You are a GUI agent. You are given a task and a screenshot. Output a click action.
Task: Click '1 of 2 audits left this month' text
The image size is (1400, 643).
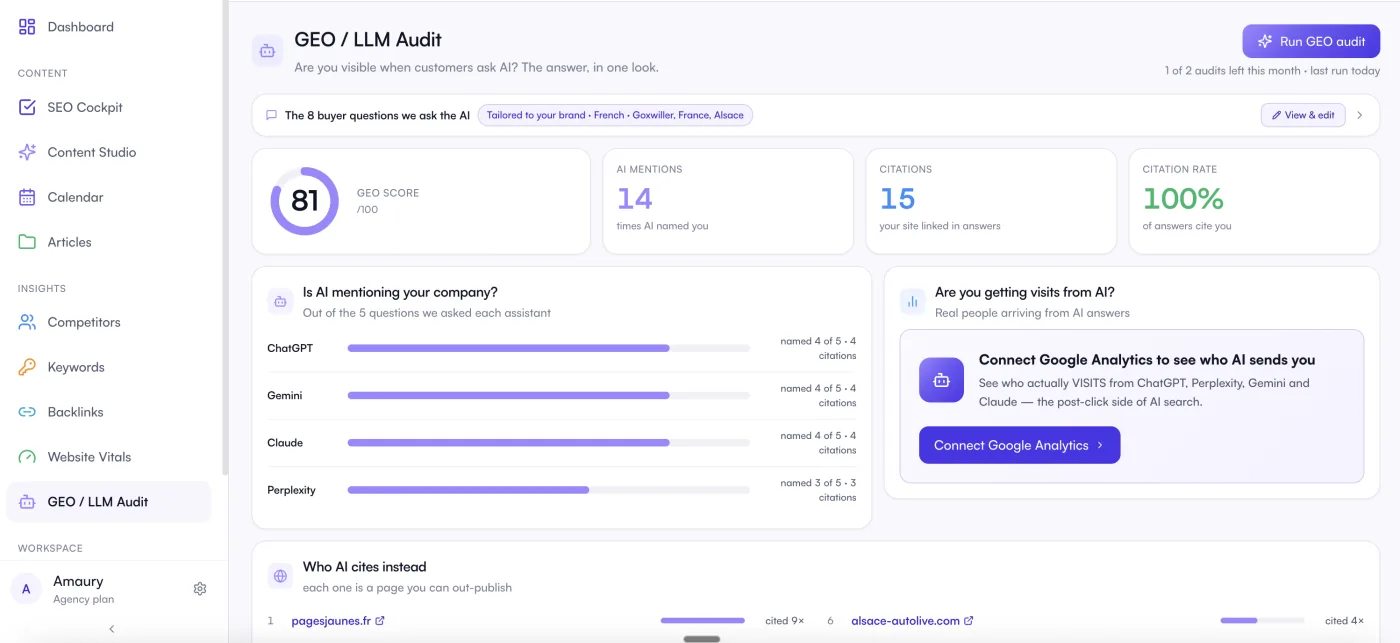(x=1233, y=71)
